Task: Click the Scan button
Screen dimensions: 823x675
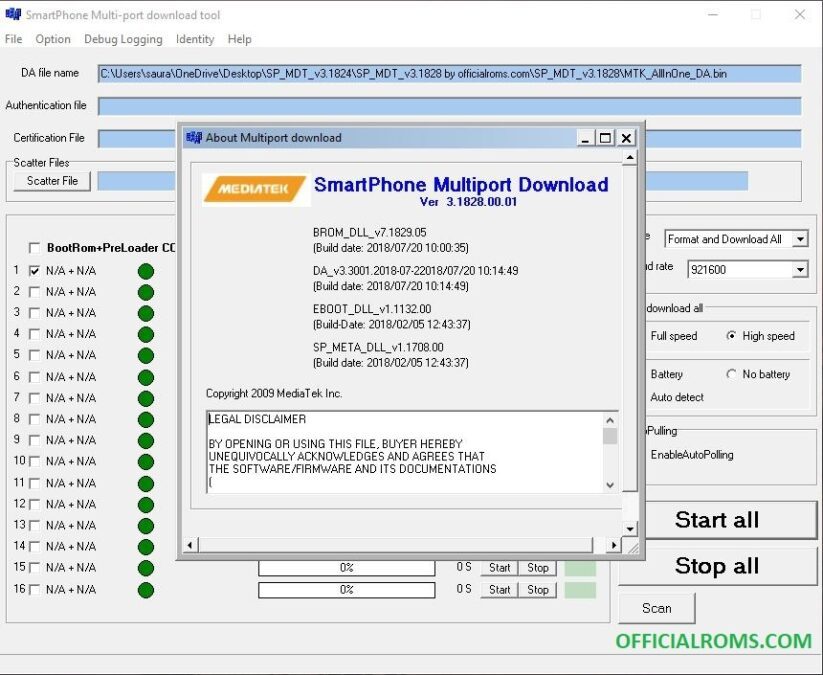Action: tap(657, 608)
